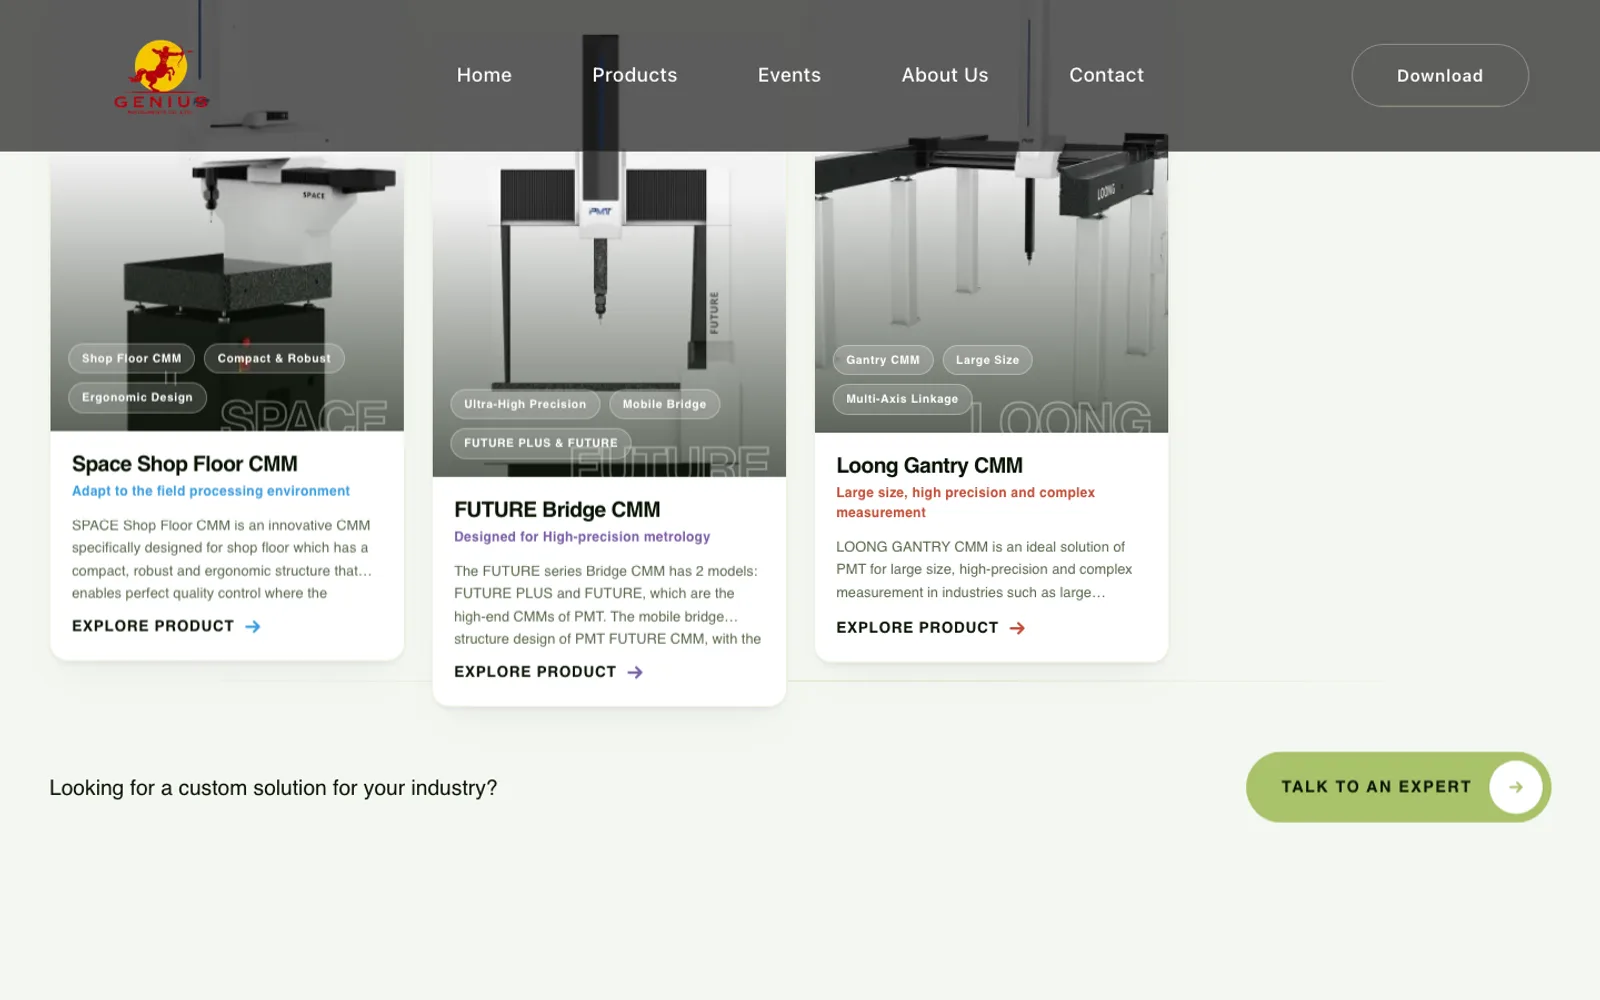Go to the Events page
Image resolution: width=1600 pixels, height=1000 pixels.
click(789, 75)
